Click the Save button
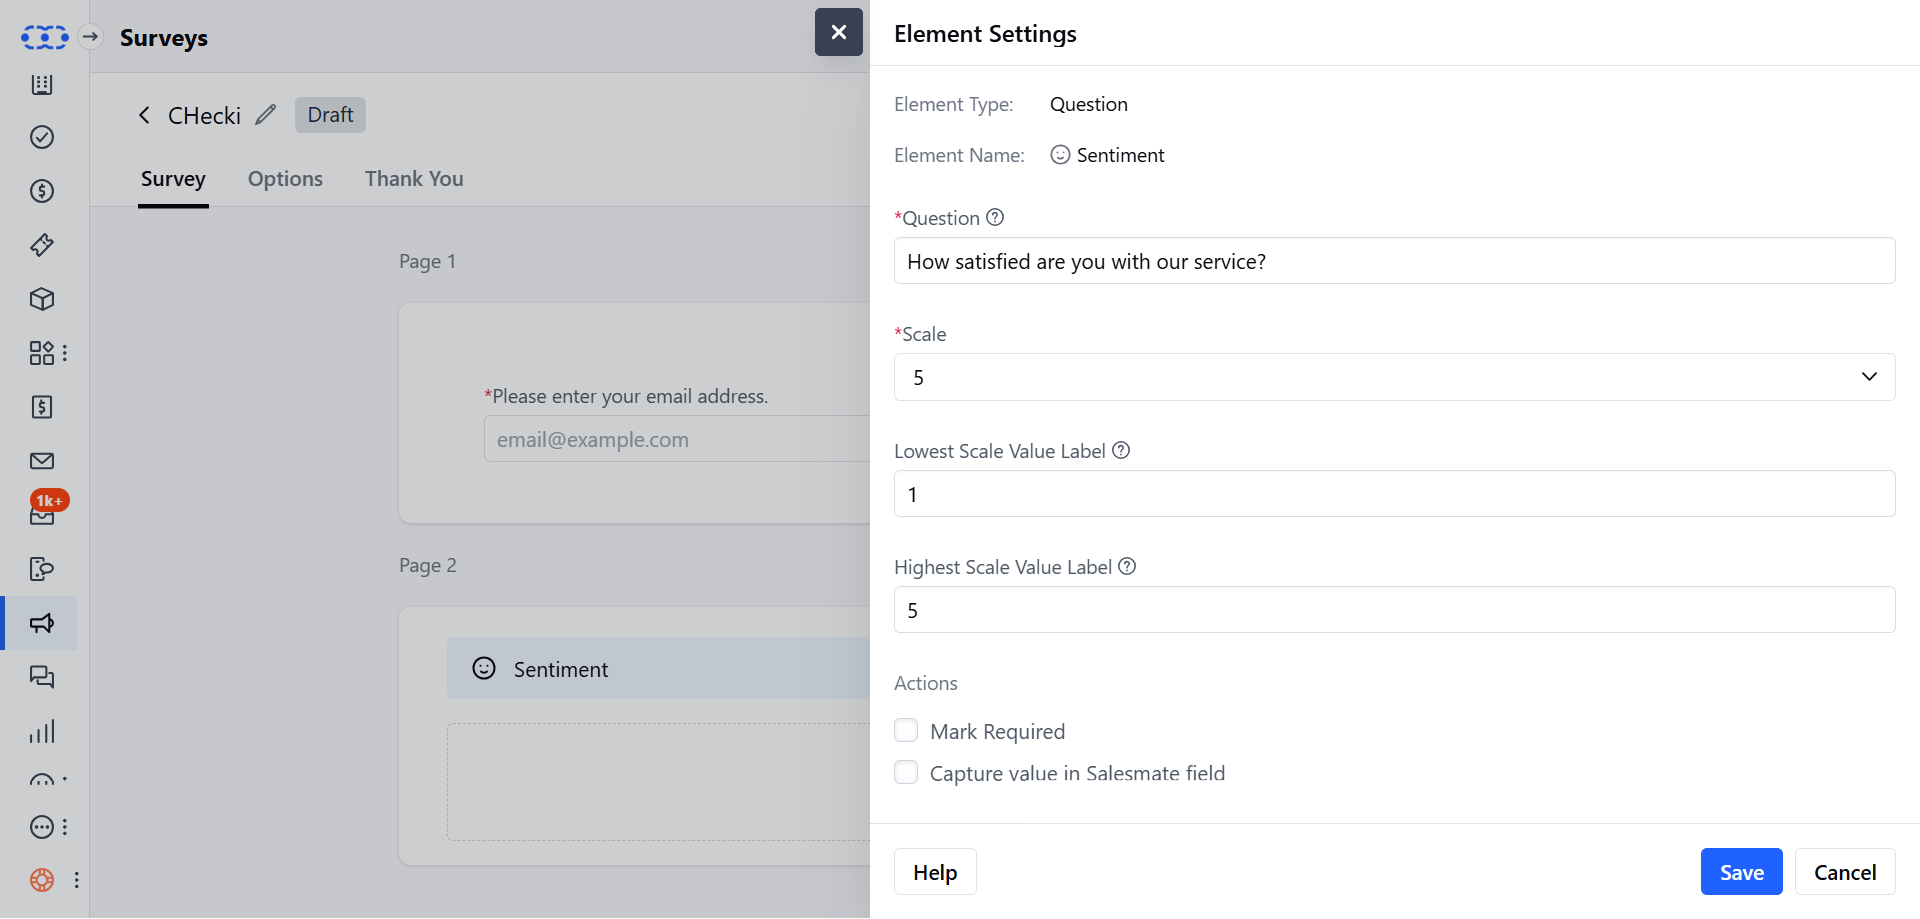This screenshot has height=919, width=1920. pos(1741,872)
